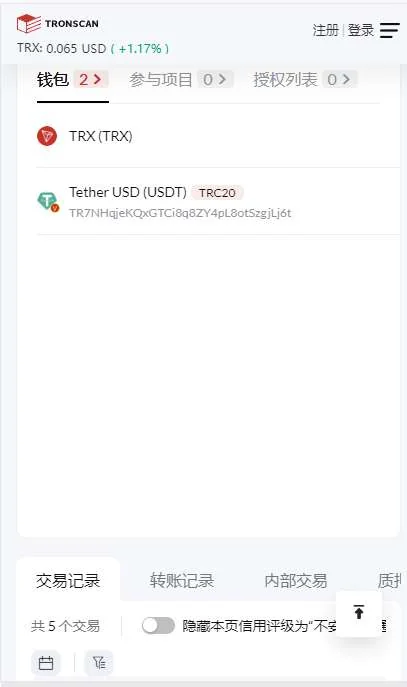Switch to the 转账记录 tab
The image size is (407, 687).
[x=182, y=581]
